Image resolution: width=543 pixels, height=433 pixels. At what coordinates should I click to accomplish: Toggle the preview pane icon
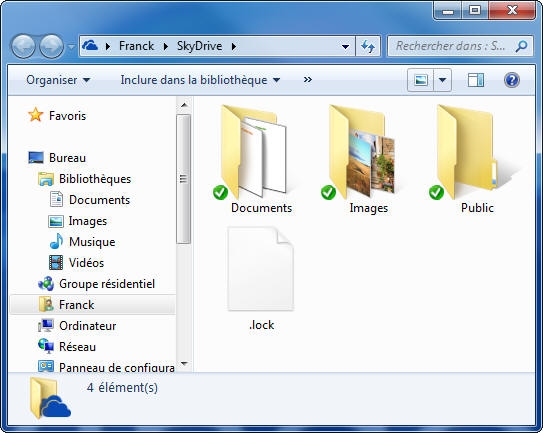[476, 80]
